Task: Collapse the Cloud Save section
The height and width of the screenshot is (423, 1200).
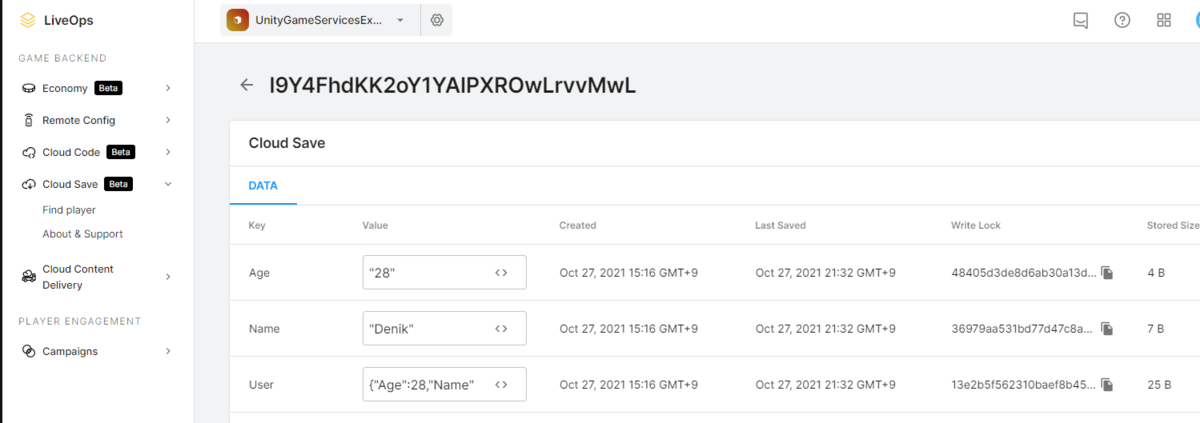Action: click(x=168, y=184)
